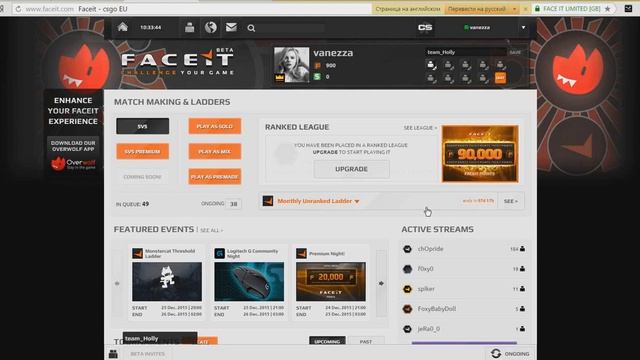640x360 pixels.
Task: Open the jeRa0_0 stream link
Action: click(429, 329)
